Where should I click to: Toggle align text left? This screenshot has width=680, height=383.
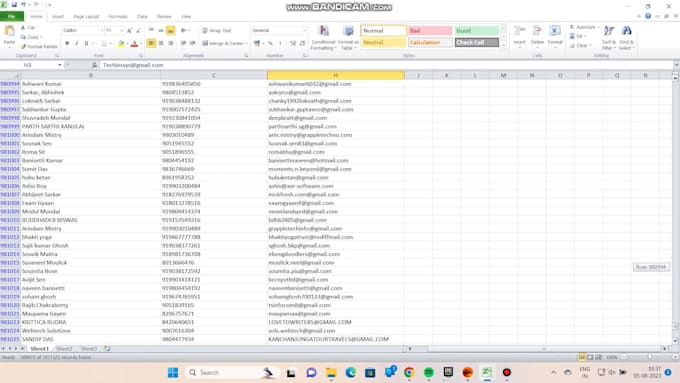pyautogui.click(x=151, y=43)
